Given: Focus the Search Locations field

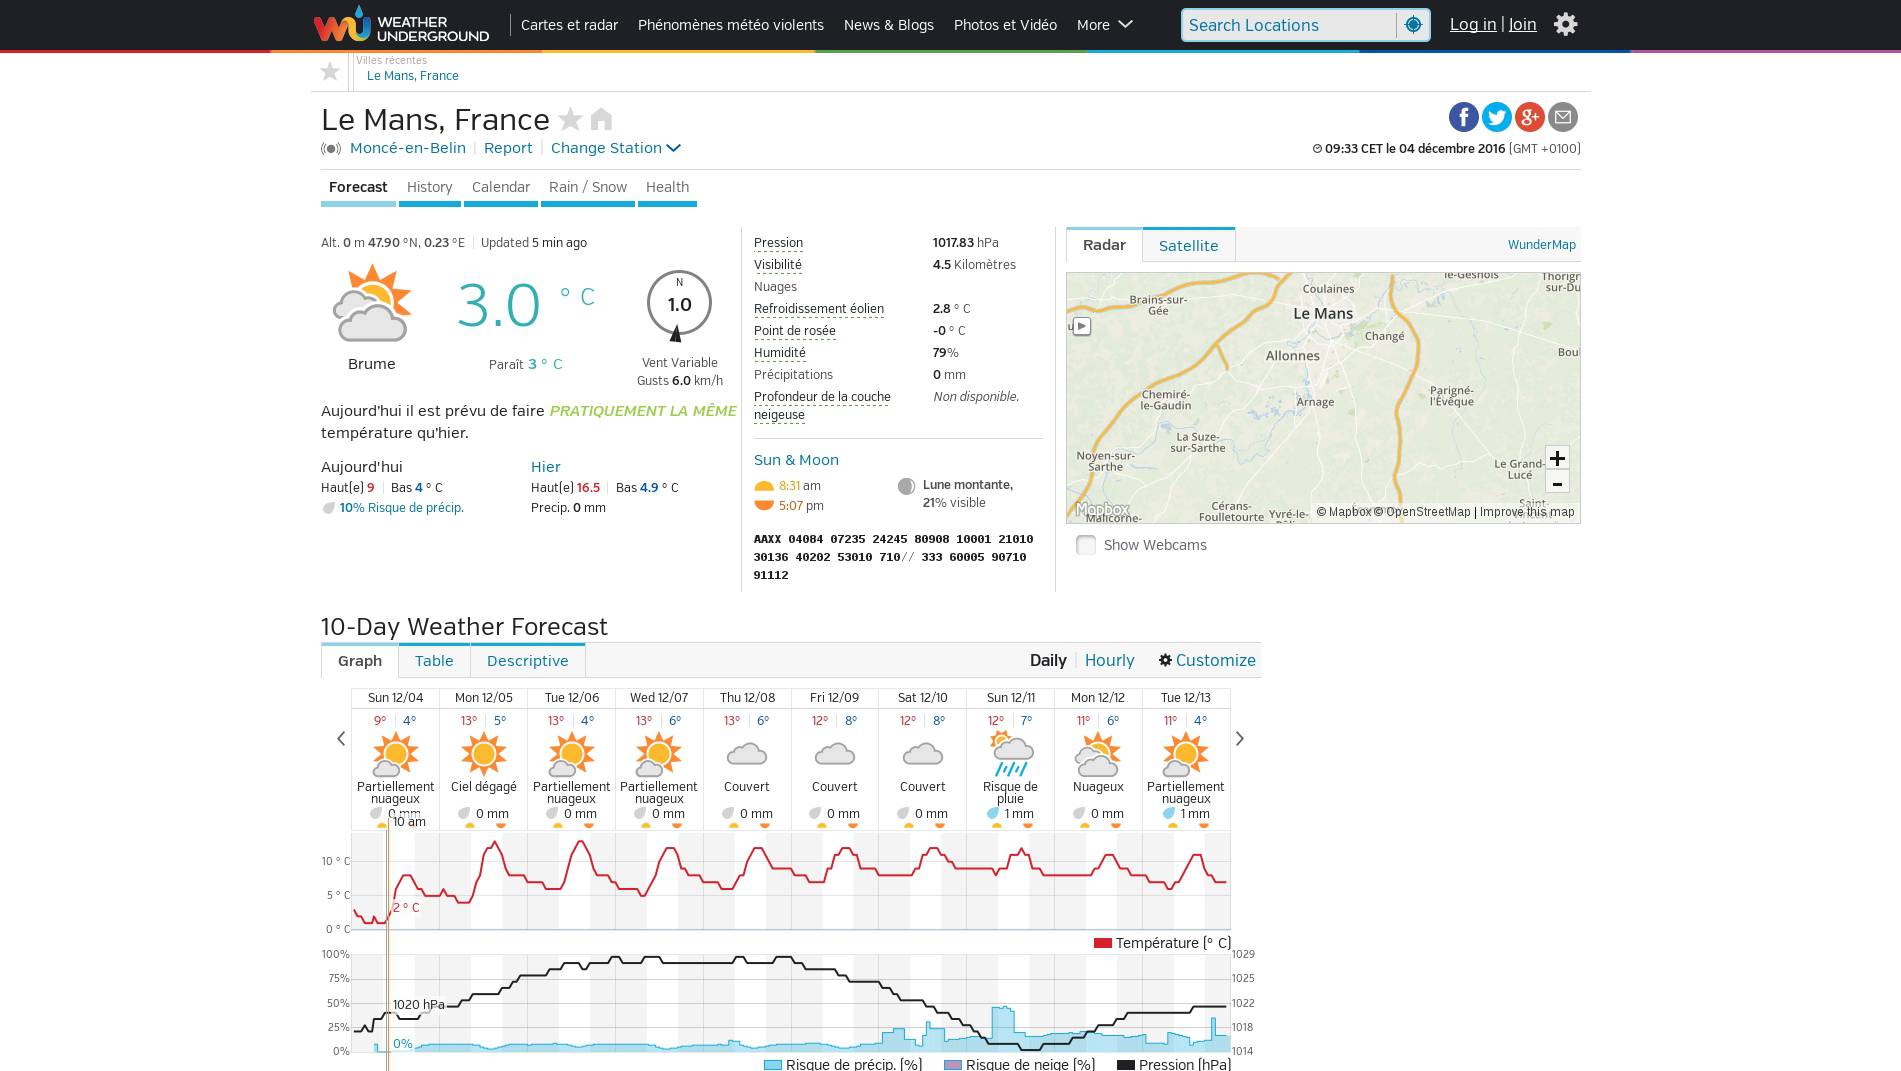Looking at the screenshot, I should click(1288, 25).
